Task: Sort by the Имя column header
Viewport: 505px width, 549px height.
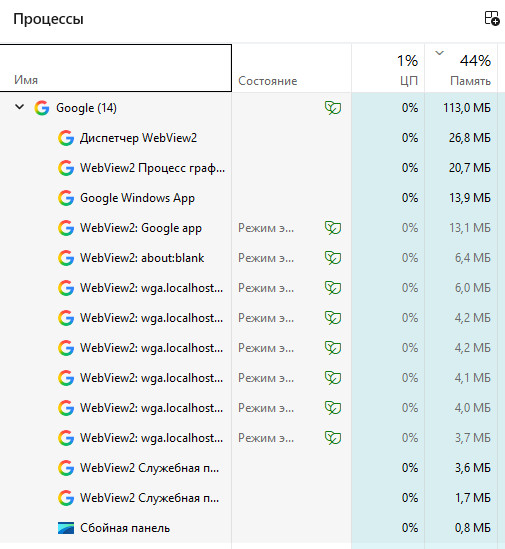Action: pos(116,68)
